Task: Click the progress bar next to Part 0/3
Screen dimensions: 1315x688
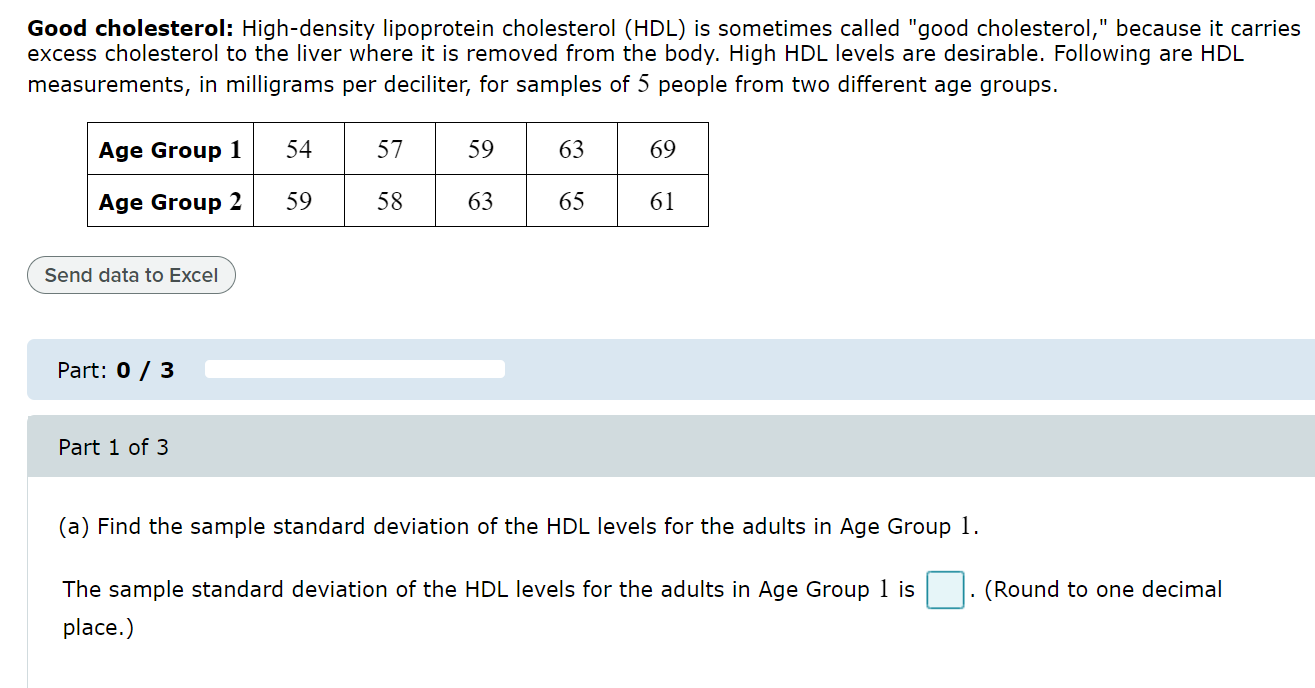Action: point(354,369)
